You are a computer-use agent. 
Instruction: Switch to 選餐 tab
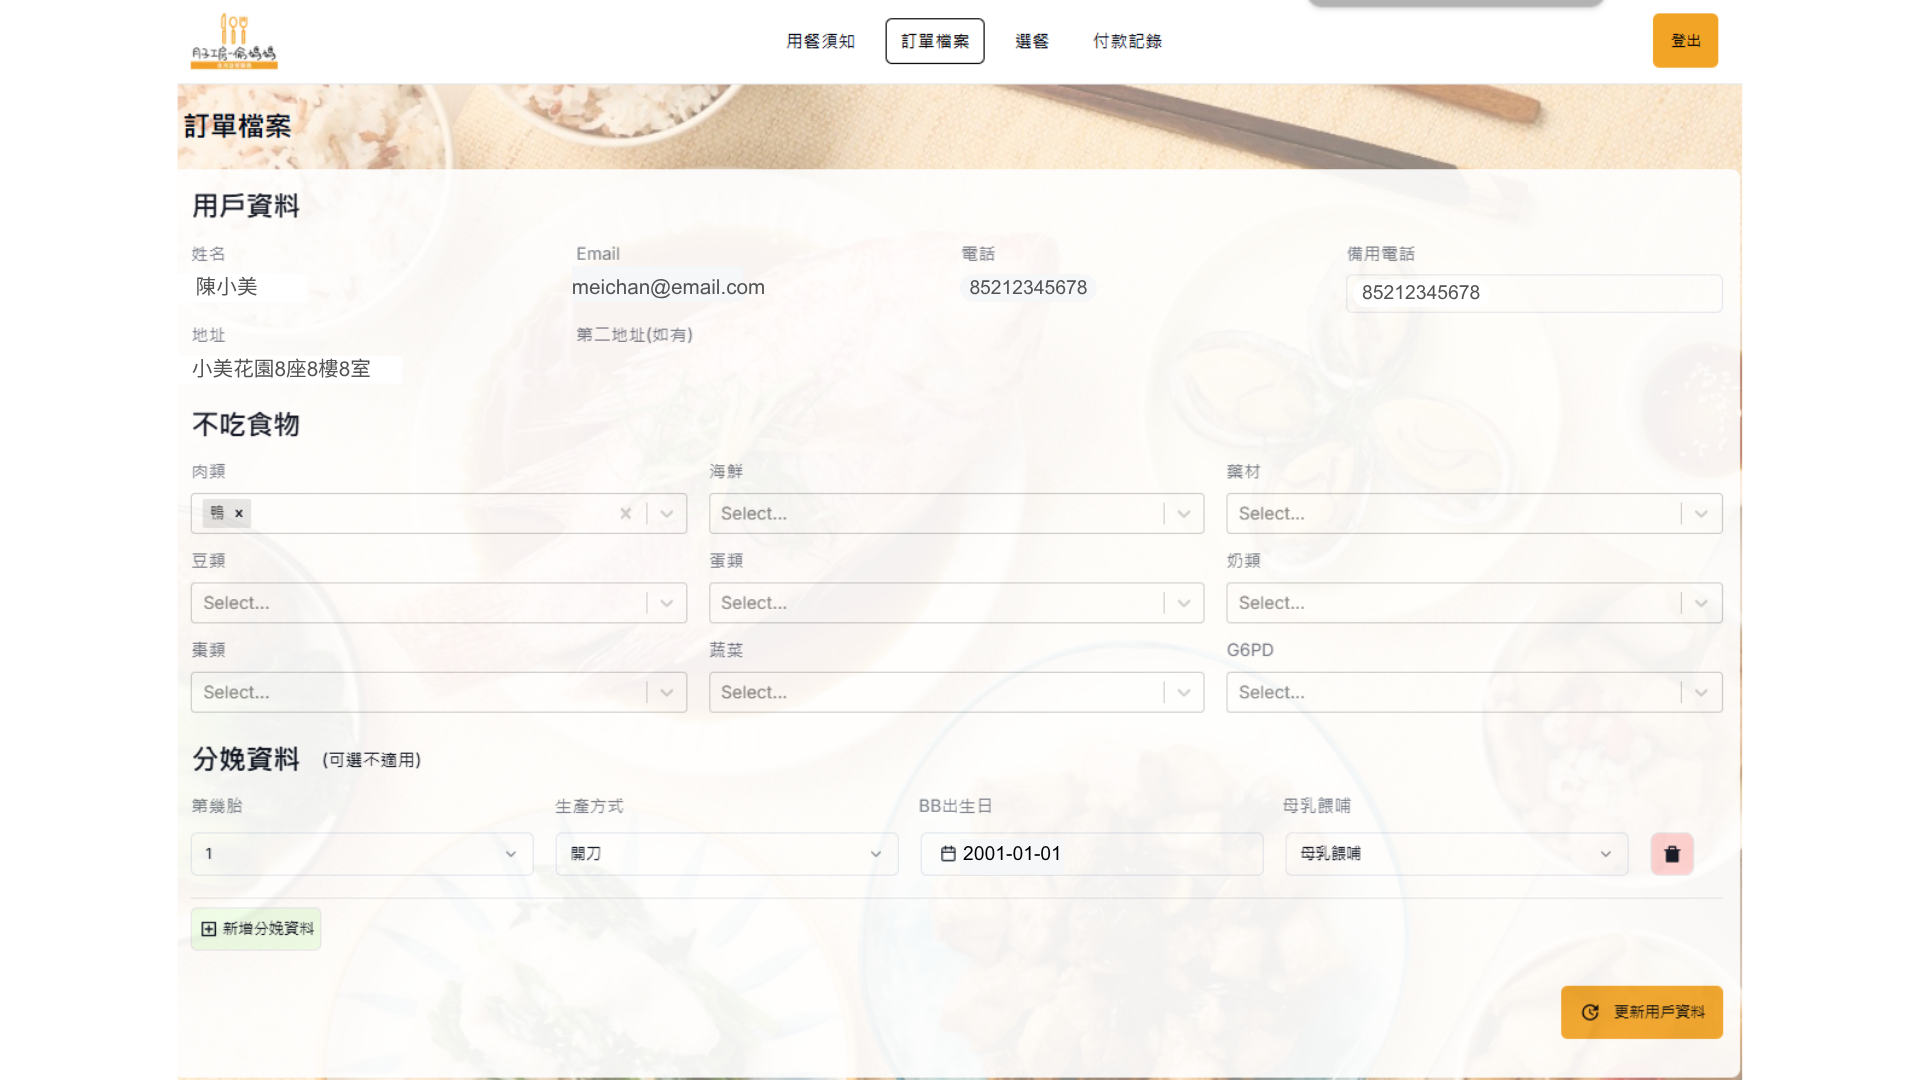[1031, 41]
